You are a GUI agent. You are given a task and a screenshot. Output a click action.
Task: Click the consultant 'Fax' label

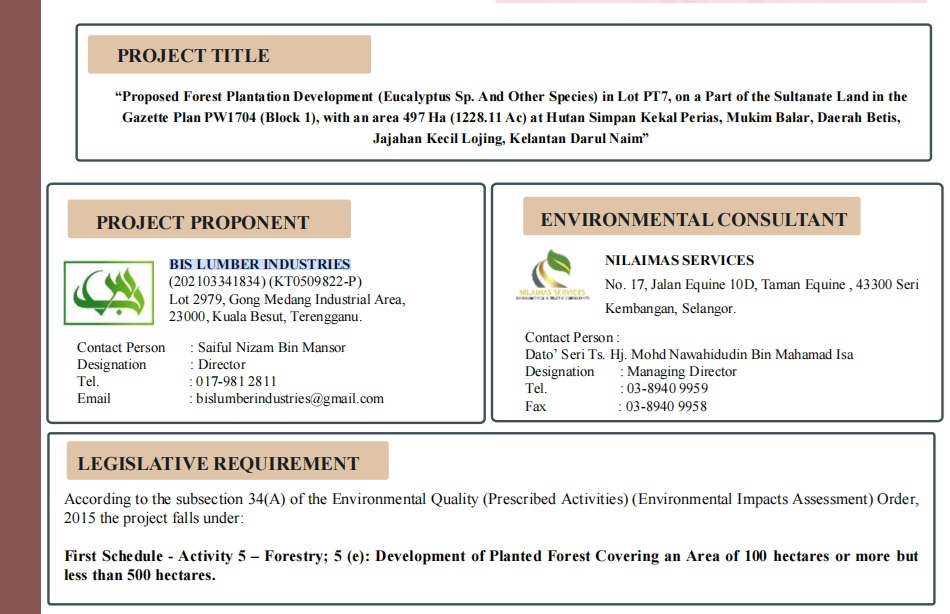pyautogui.click(x=536, y=406)
